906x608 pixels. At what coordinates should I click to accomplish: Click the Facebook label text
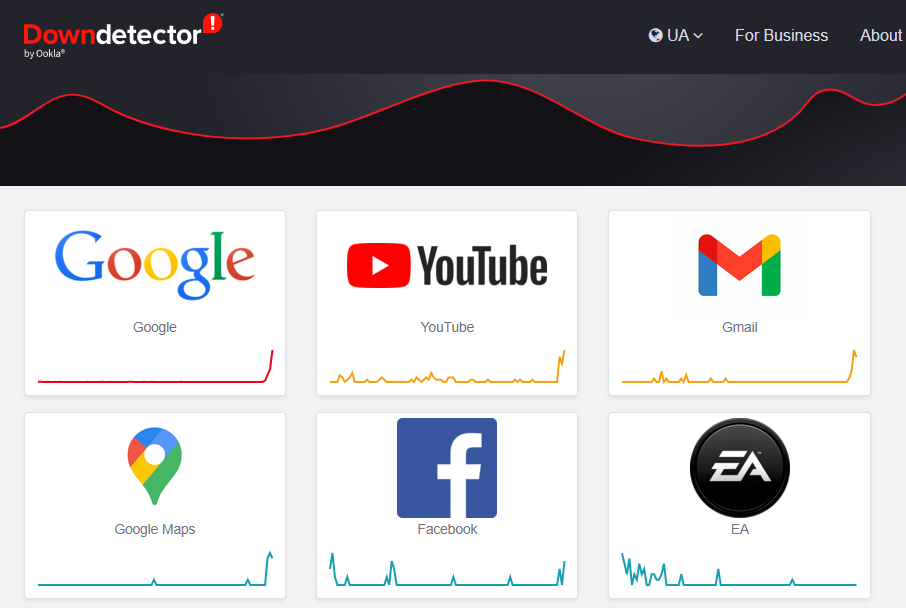[447, 529]
